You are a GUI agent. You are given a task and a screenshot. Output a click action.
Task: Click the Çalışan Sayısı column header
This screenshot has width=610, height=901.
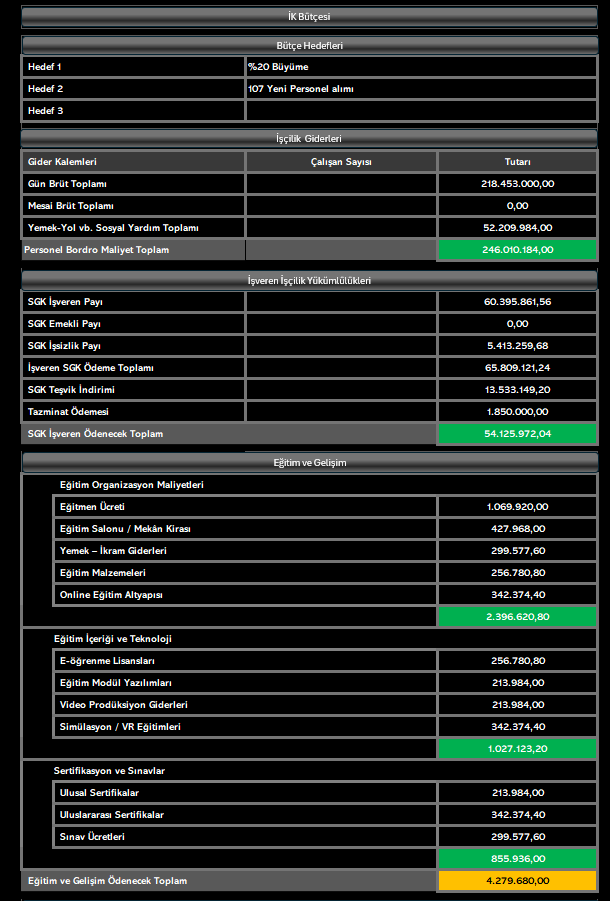(341, 162)
